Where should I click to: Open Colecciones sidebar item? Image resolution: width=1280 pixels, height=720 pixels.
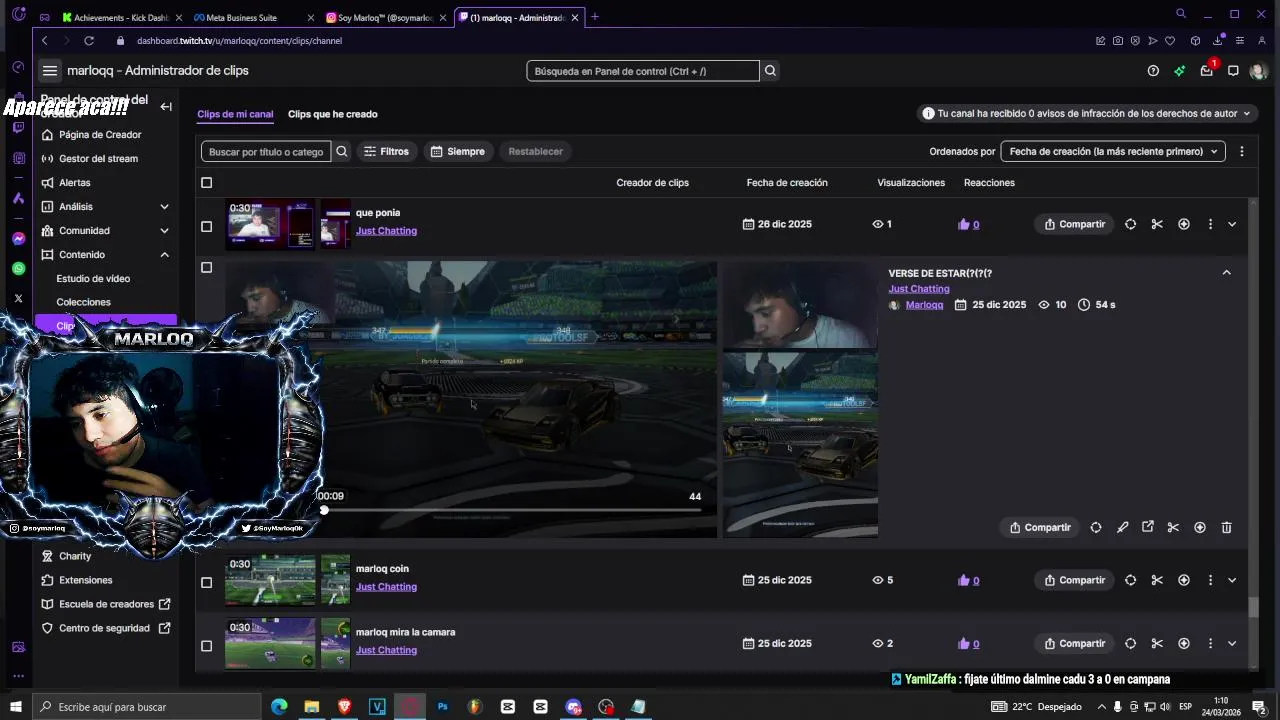[84, 302]
